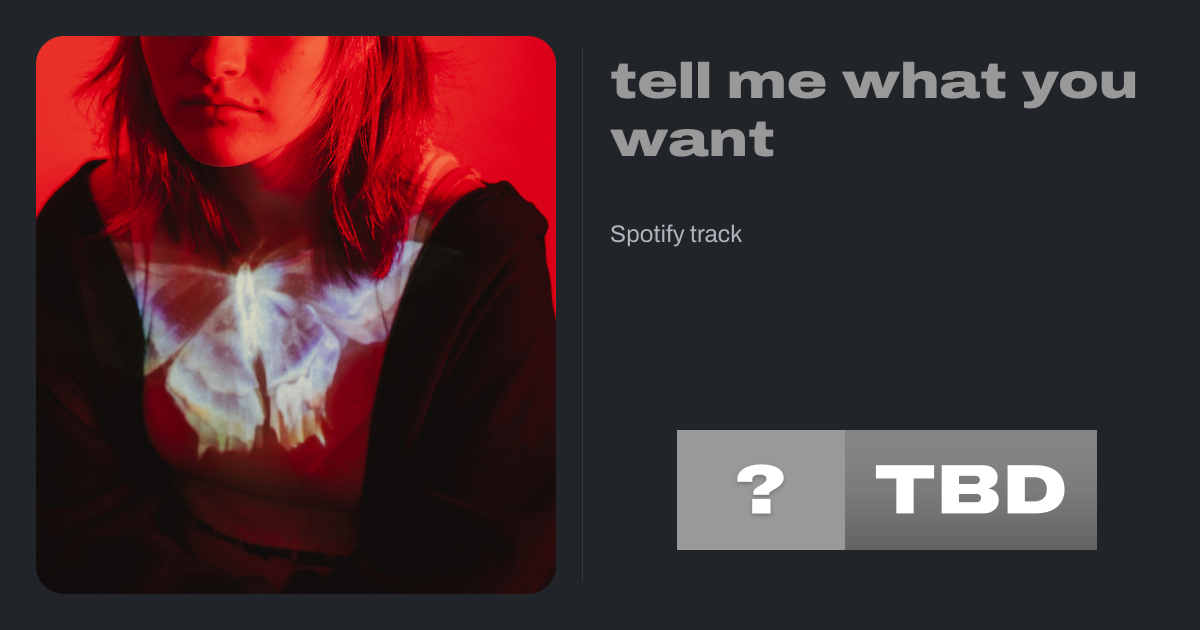Click the person's lips on the cover

(x=225, y=104)
